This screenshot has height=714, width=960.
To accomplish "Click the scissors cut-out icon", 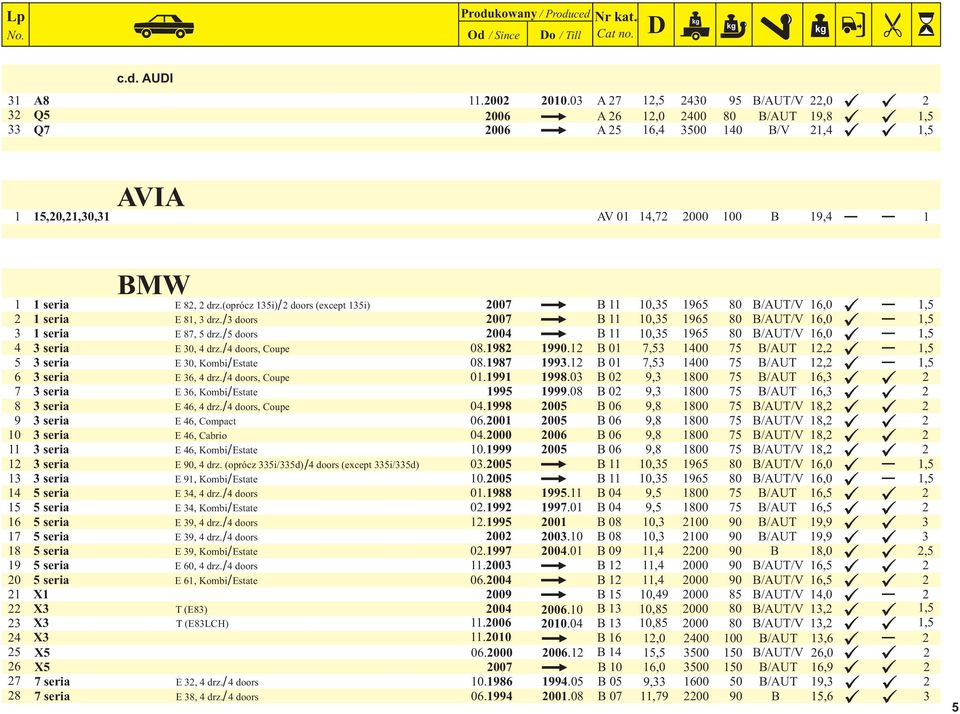I will [892, 26].
